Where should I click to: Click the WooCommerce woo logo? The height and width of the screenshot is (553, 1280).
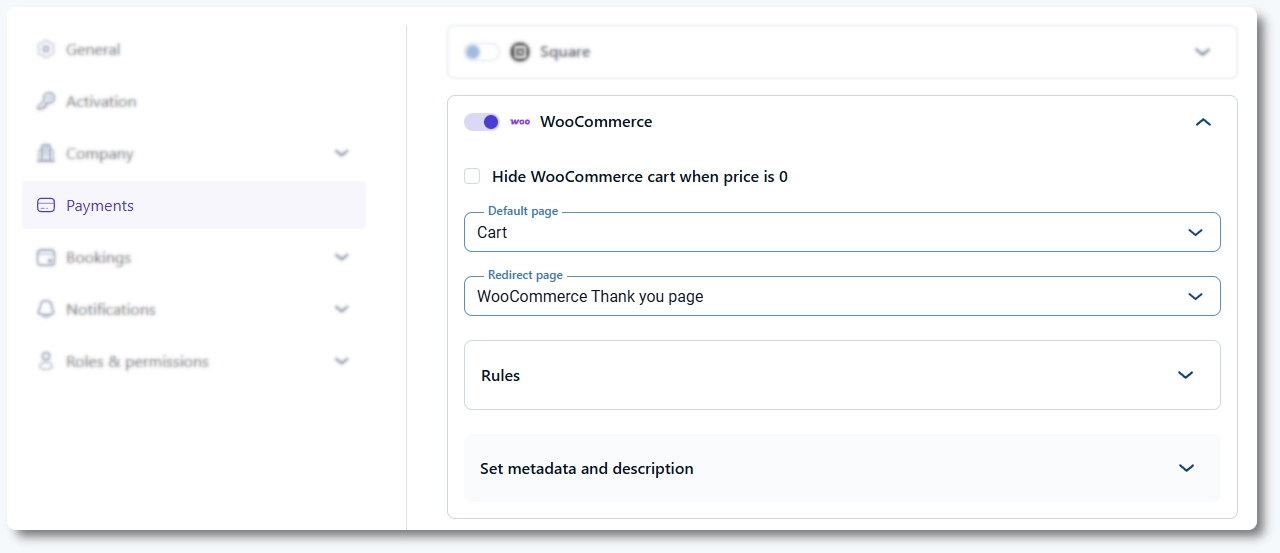[520, 122]
